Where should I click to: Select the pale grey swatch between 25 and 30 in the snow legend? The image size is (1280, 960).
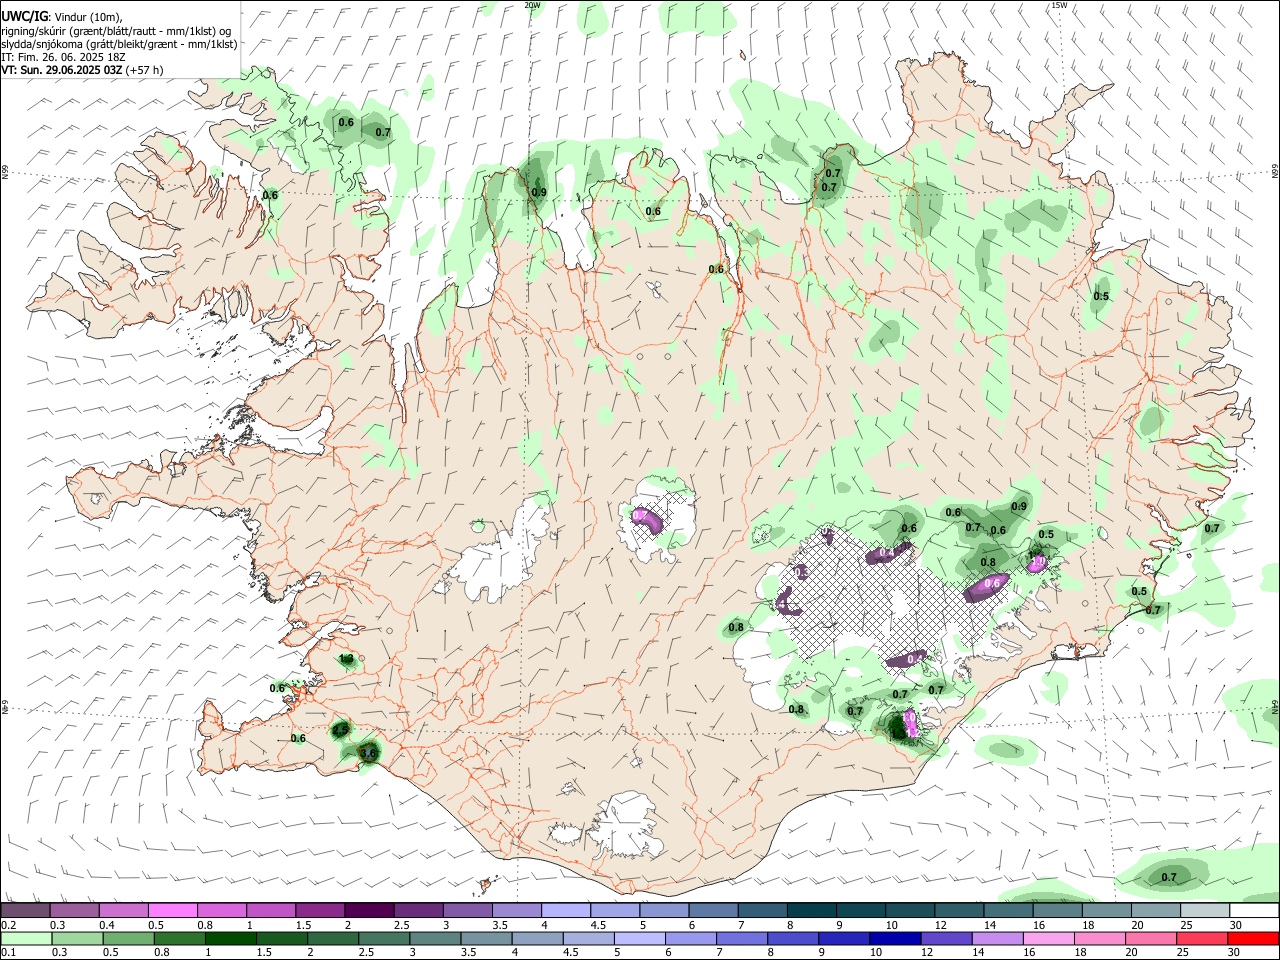[x=1205, y=910]
